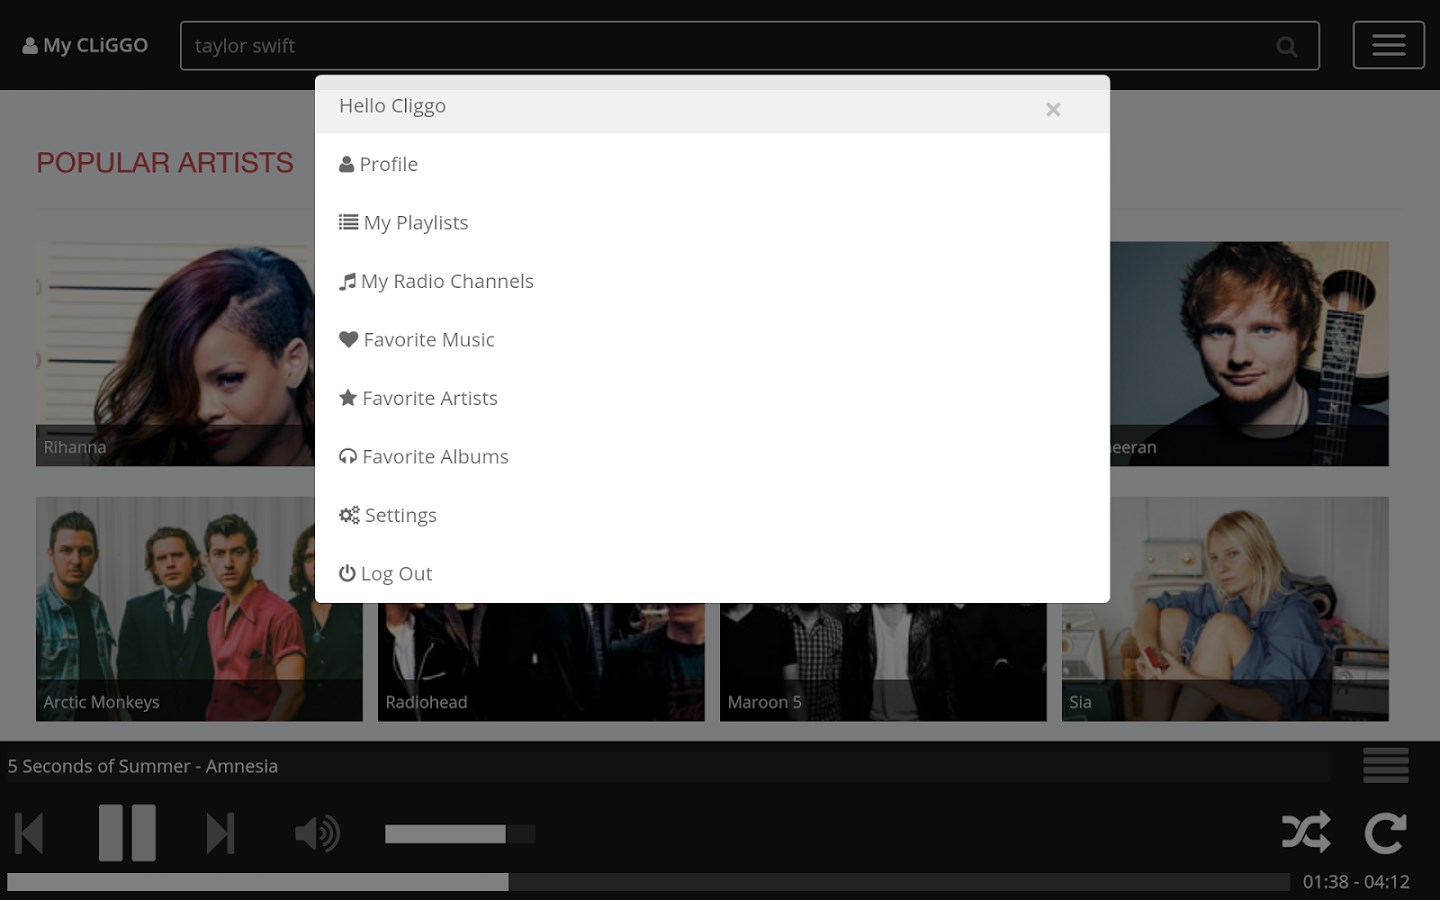
Task: Click the music note icon for My Radio Channels
Action: (348, 281)
